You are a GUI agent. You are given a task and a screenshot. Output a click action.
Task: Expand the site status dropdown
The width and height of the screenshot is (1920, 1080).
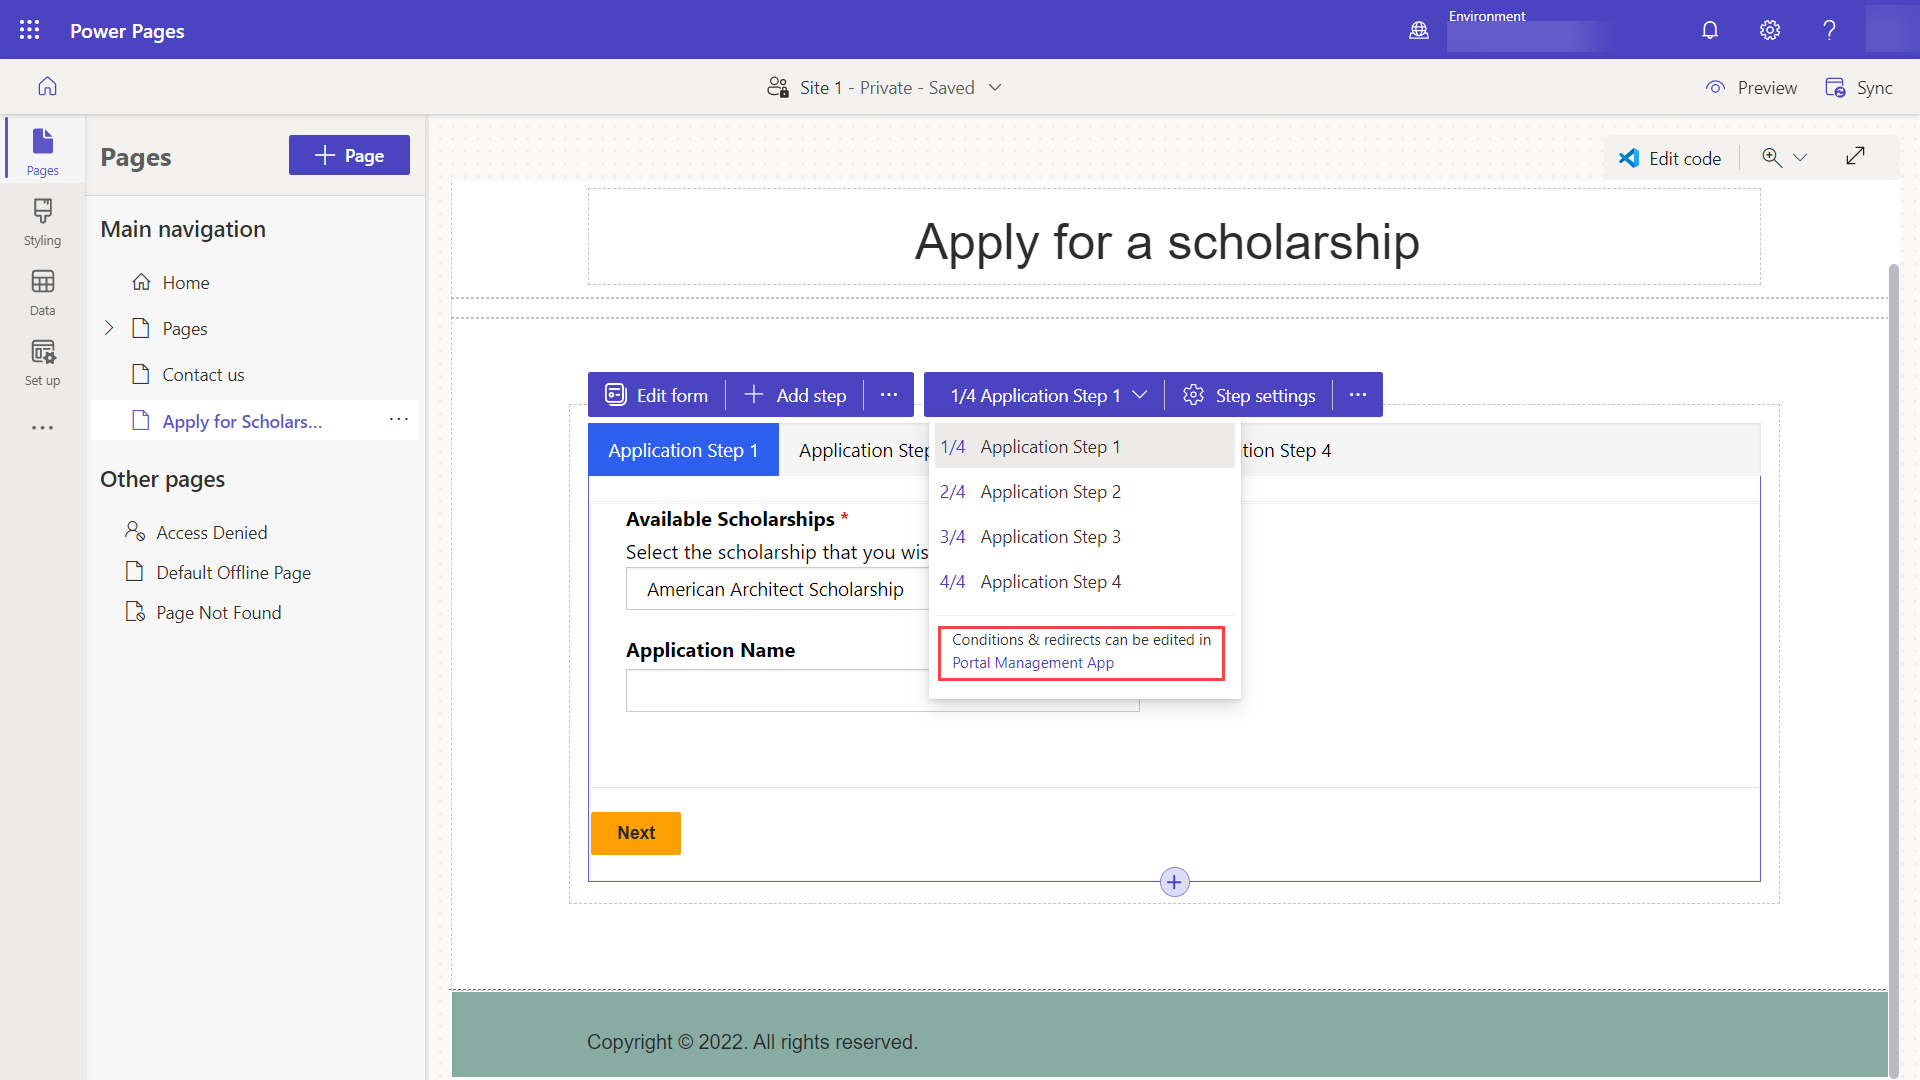pos(996,87)
